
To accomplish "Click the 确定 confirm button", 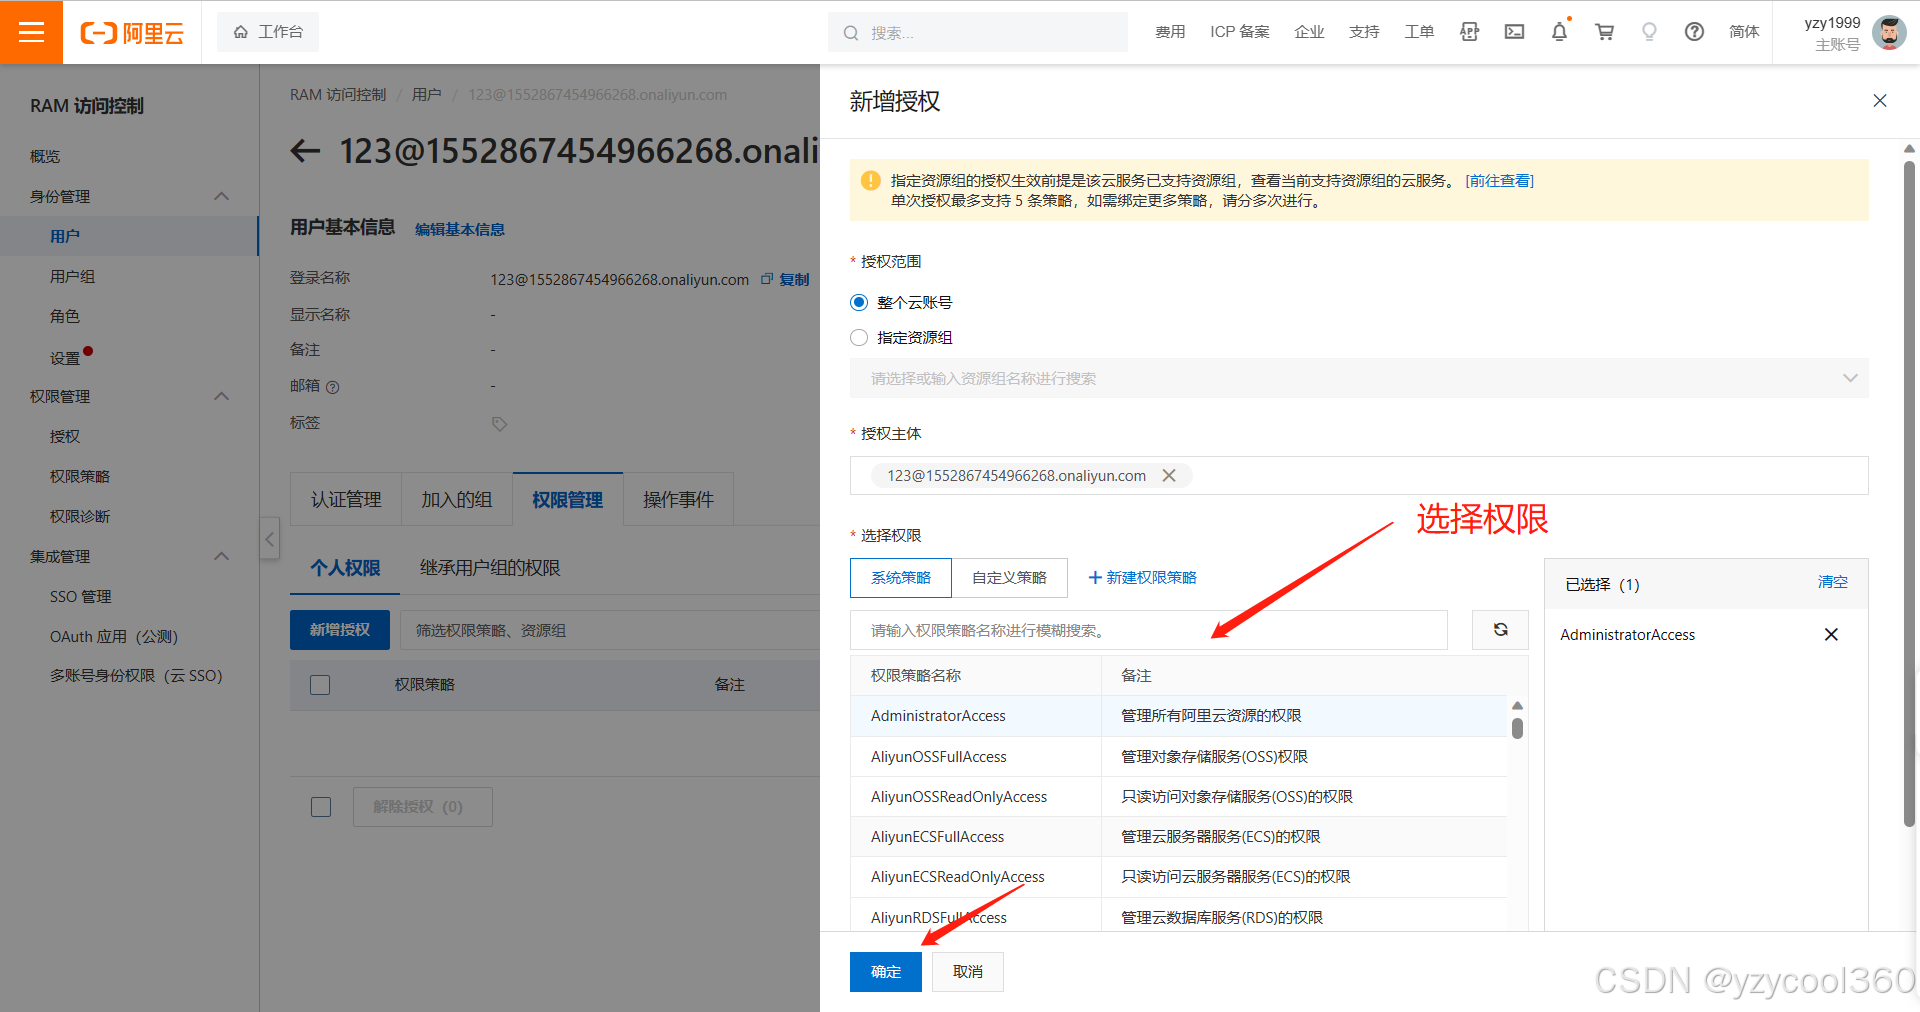I will click(x=886, y=972).
